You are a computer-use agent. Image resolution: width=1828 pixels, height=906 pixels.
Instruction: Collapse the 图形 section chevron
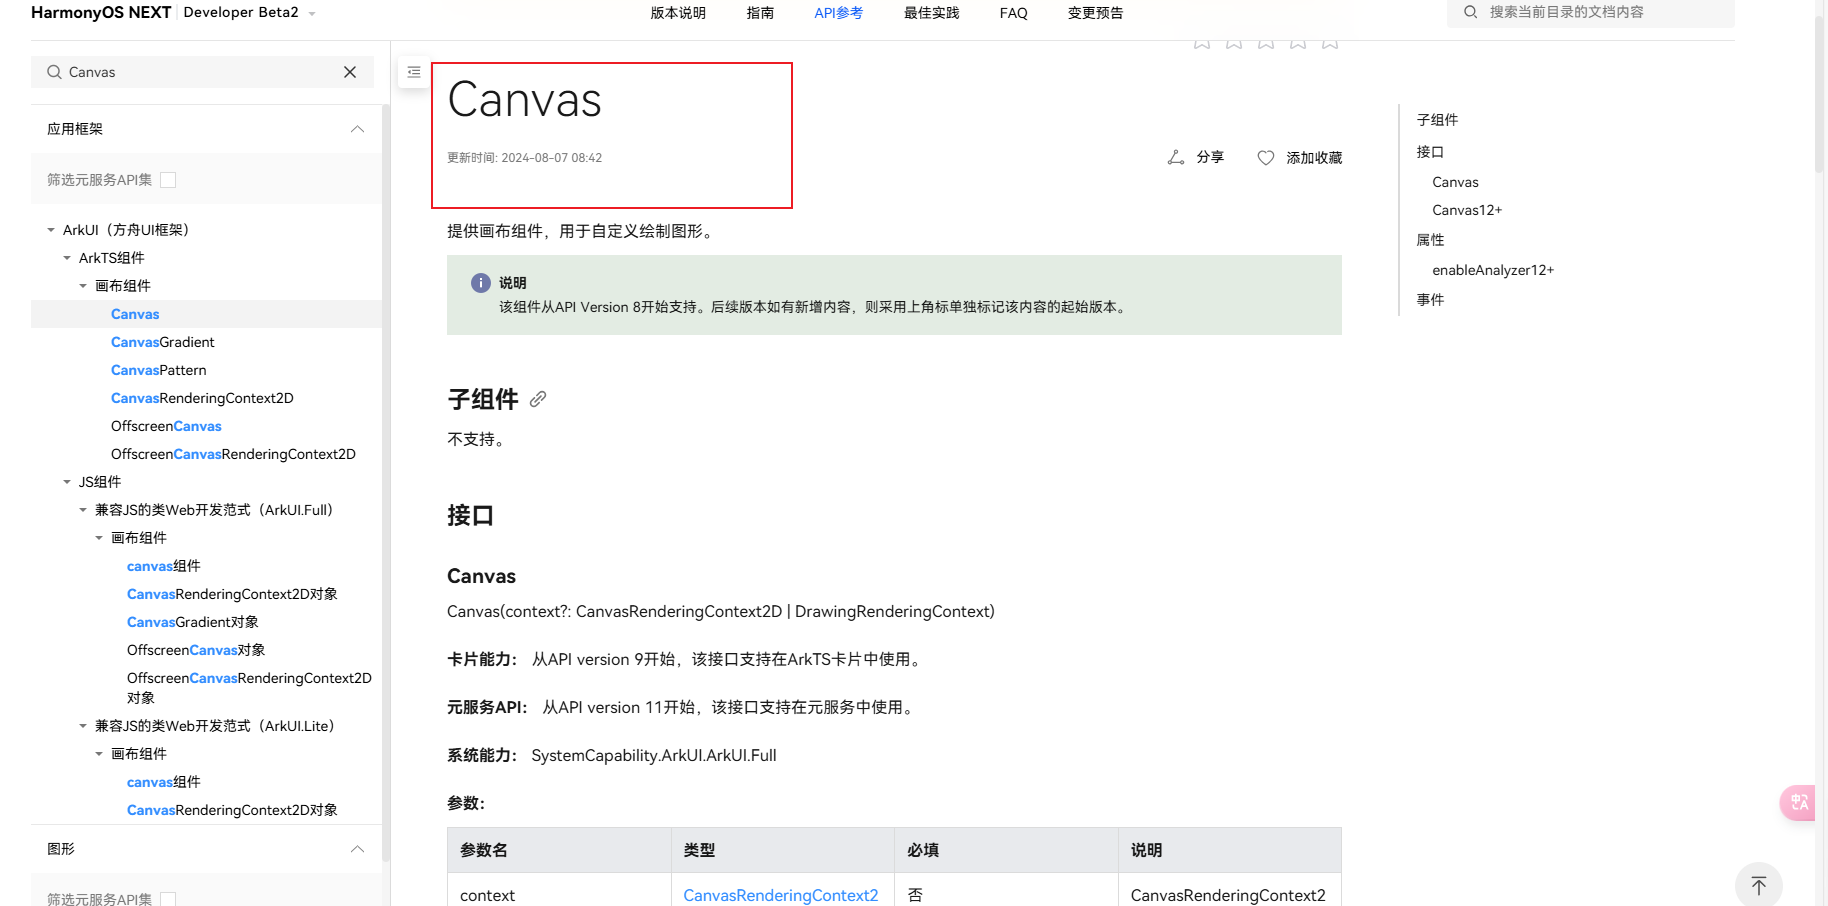point(357,849)
